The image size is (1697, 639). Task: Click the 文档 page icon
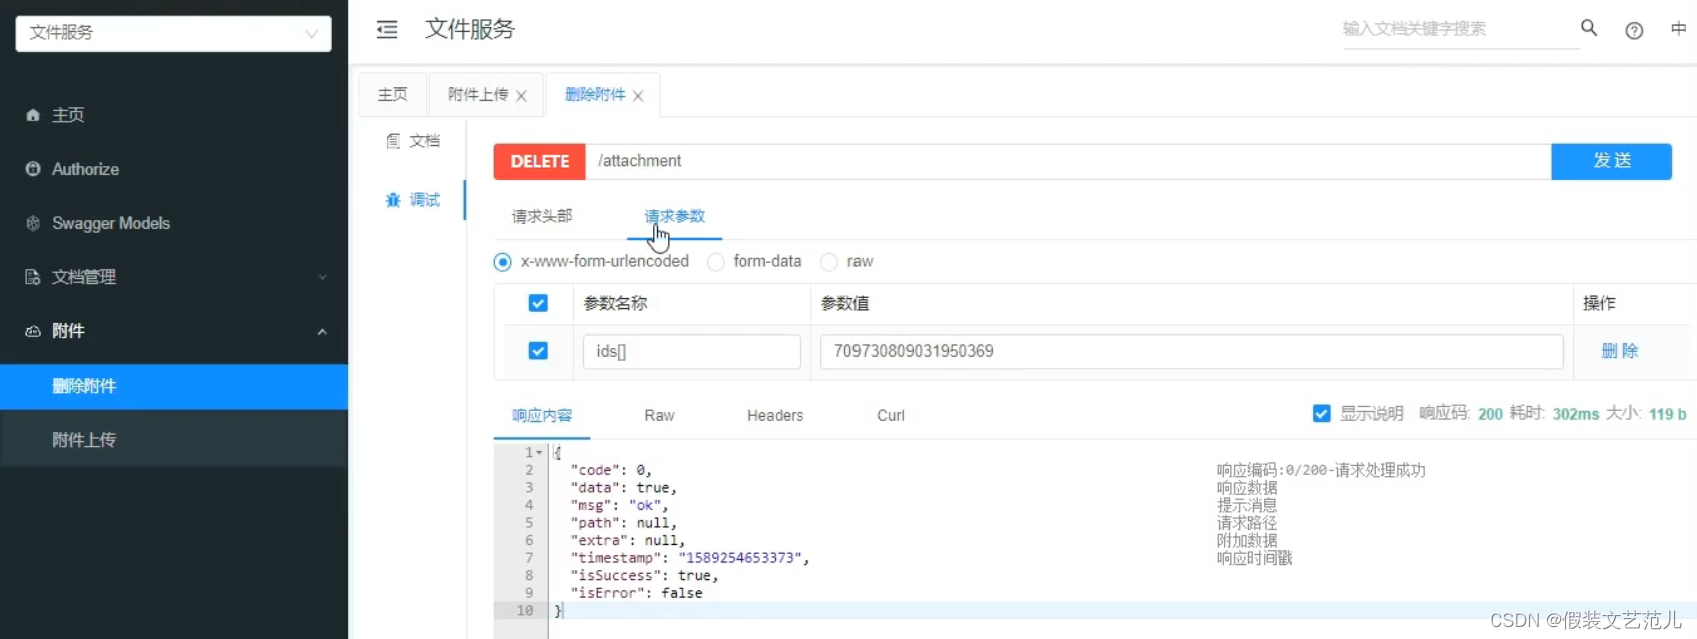tap(393, 141)
